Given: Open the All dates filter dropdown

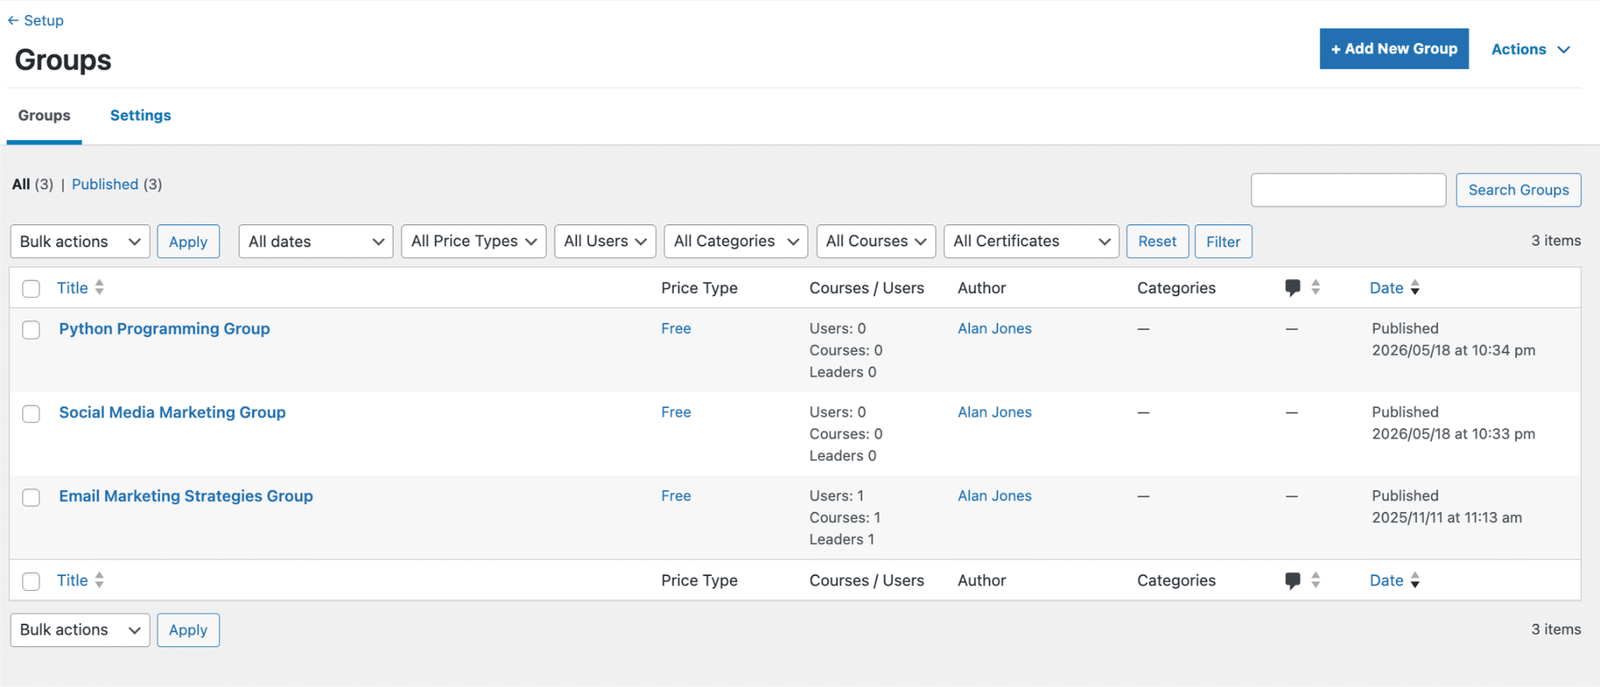Looking at the screenshot, I should 315,242.
